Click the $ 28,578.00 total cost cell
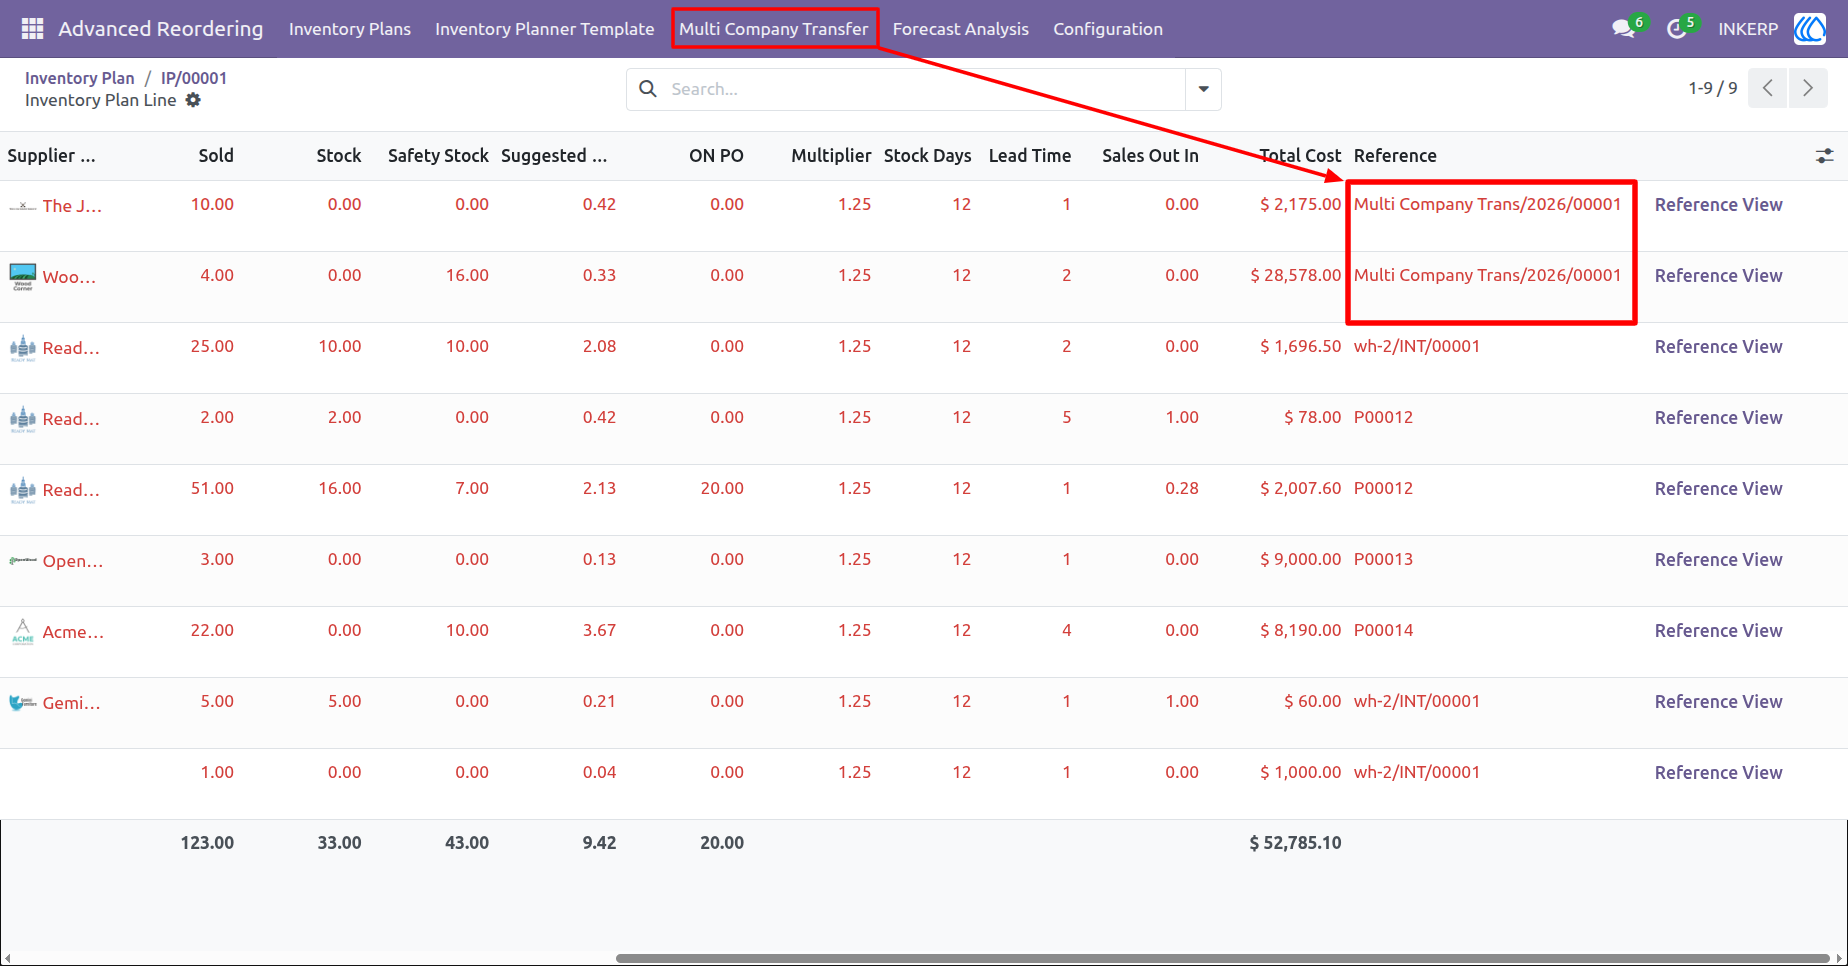 pos(1296,276)
